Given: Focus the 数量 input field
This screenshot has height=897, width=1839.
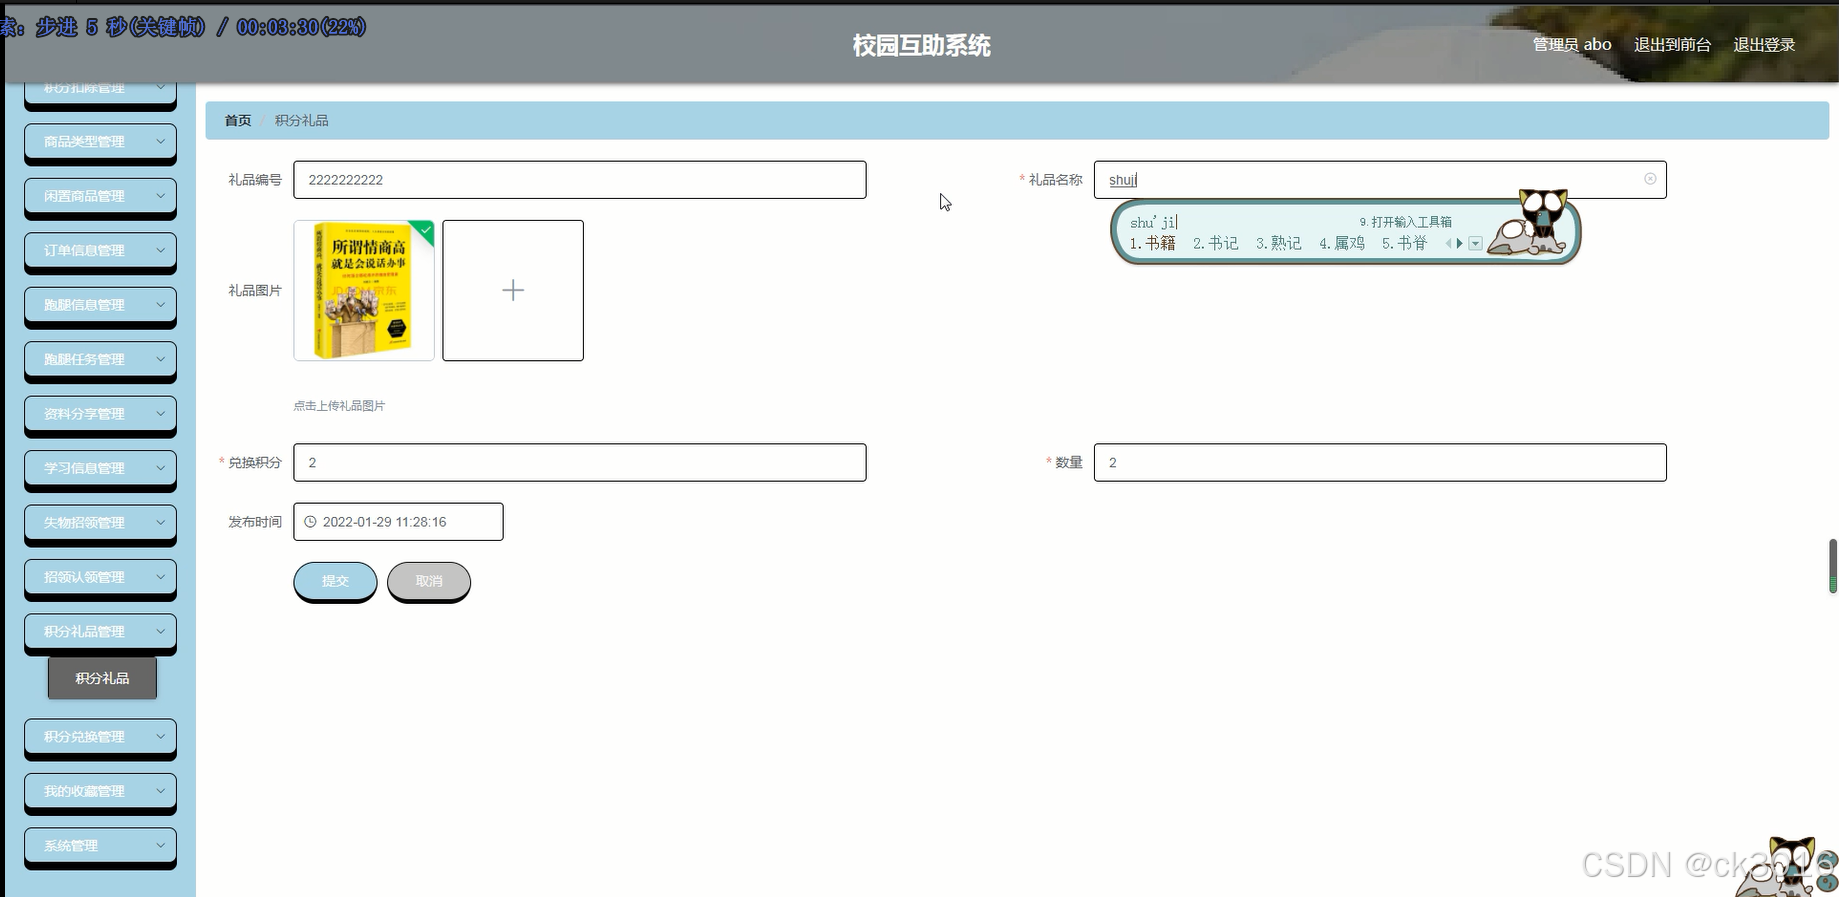Looking at the screenshot, I should tap(1380, 462).
